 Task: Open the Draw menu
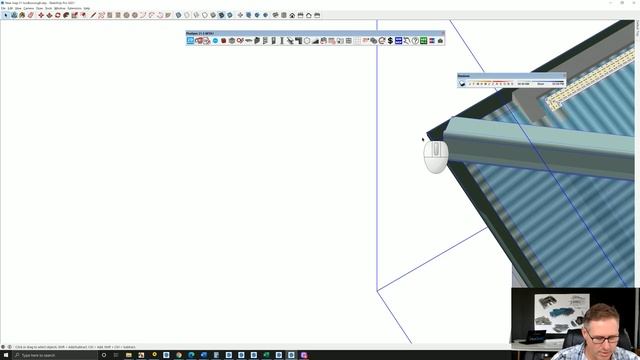39,8
